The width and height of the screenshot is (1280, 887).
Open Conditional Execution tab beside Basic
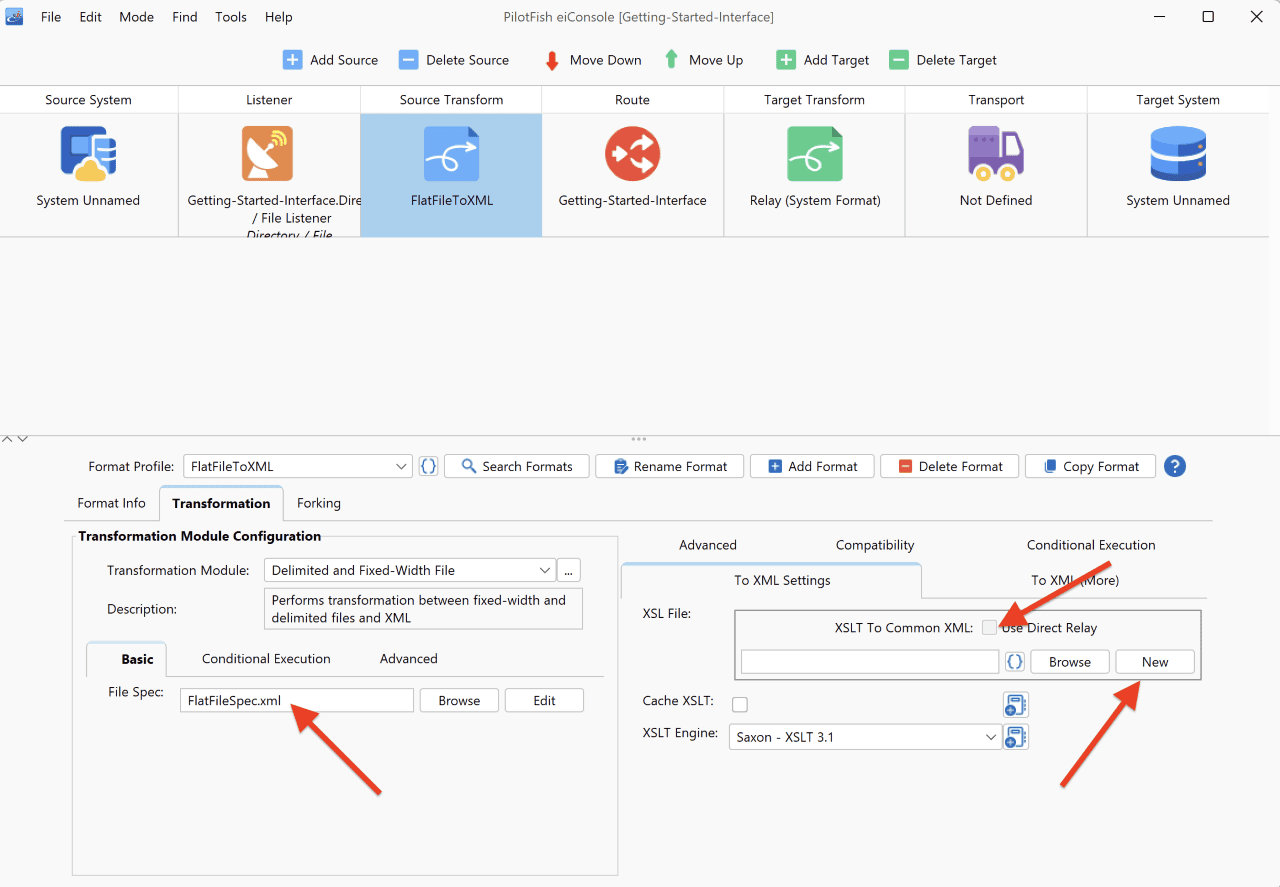click(266, 658)
